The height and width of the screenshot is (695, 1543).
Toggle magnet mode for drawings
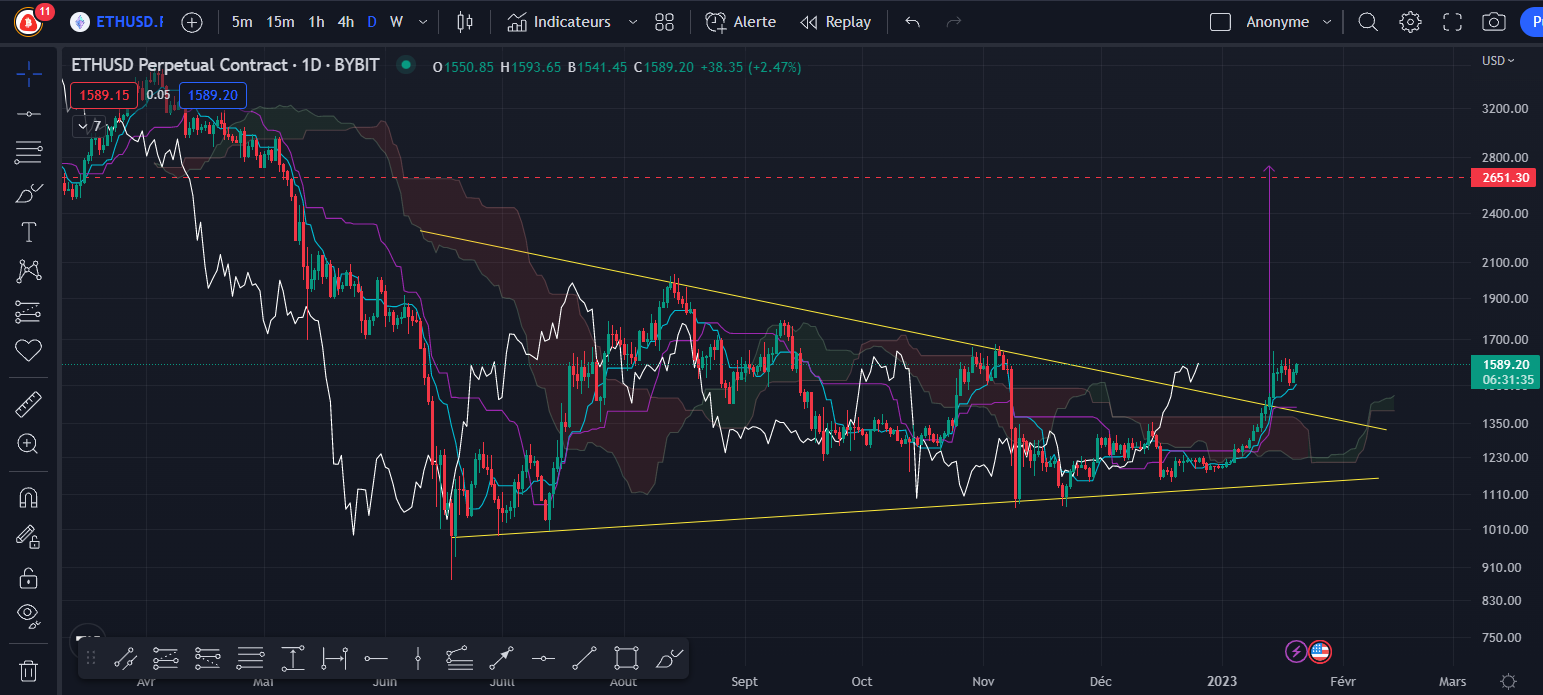[29, 497]
